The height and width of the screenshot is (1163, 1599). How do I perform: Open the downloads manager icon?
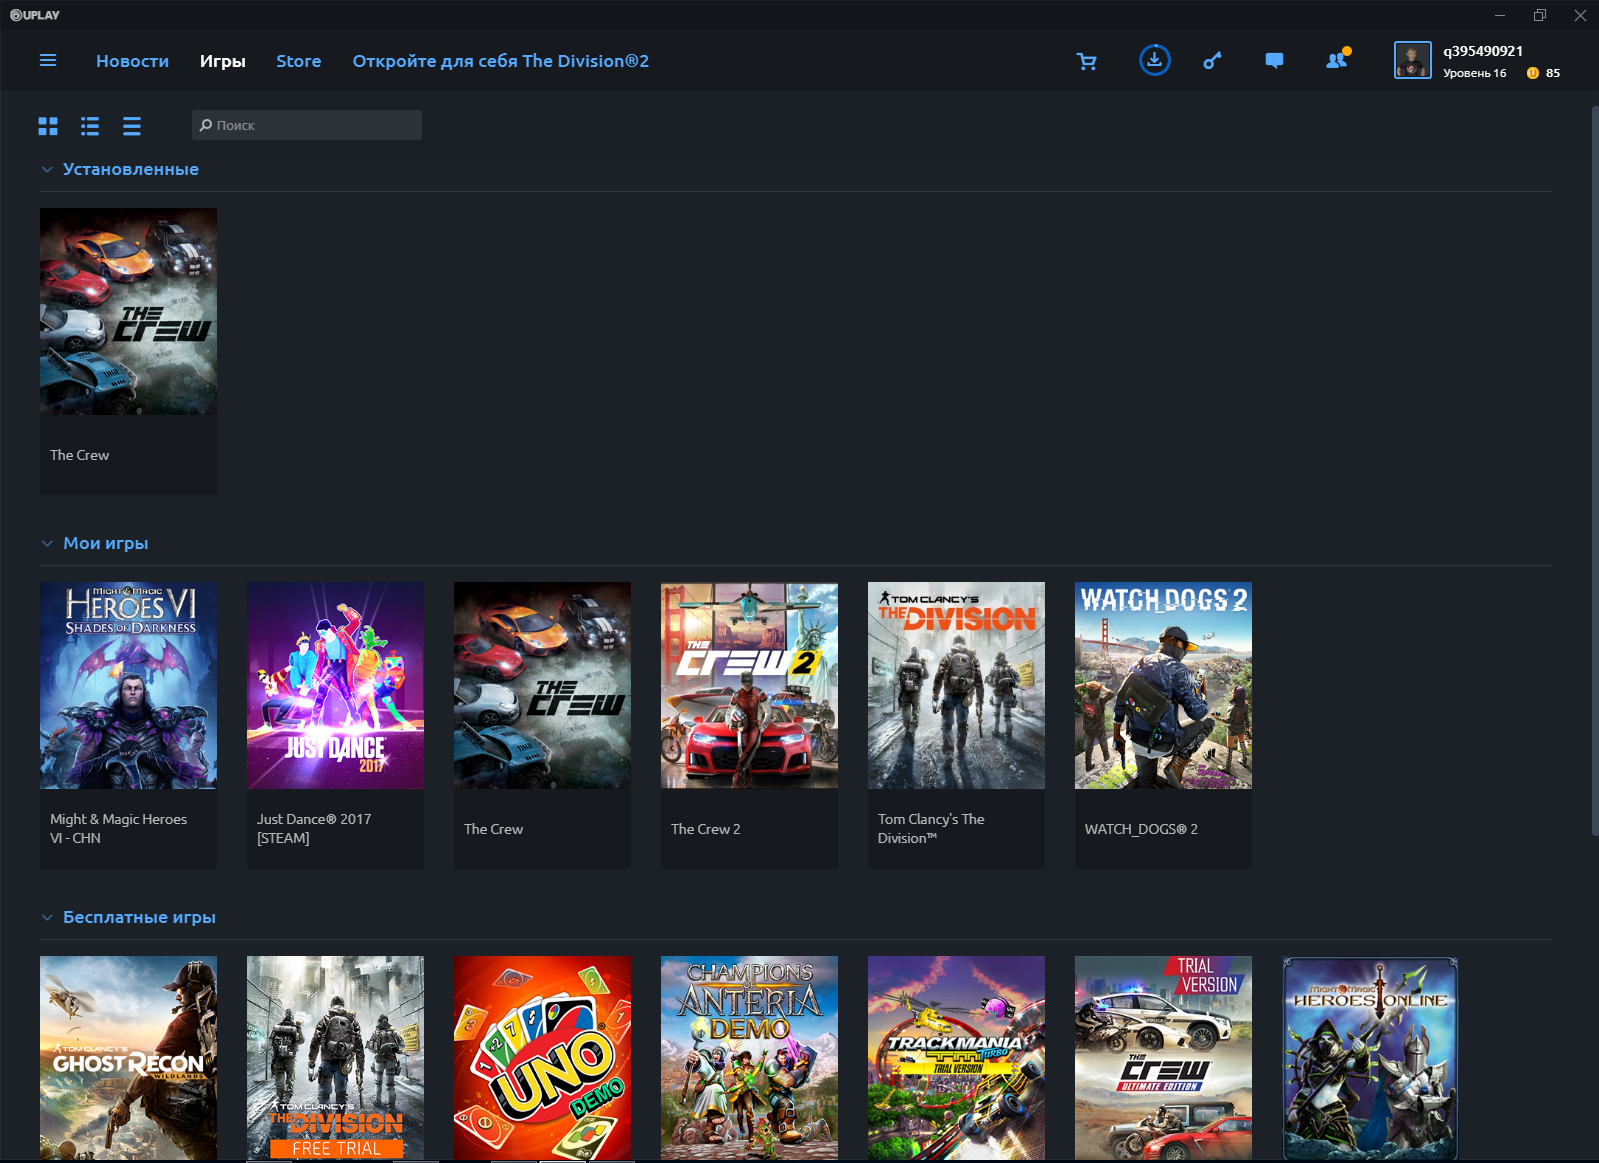pos(1154,61)
